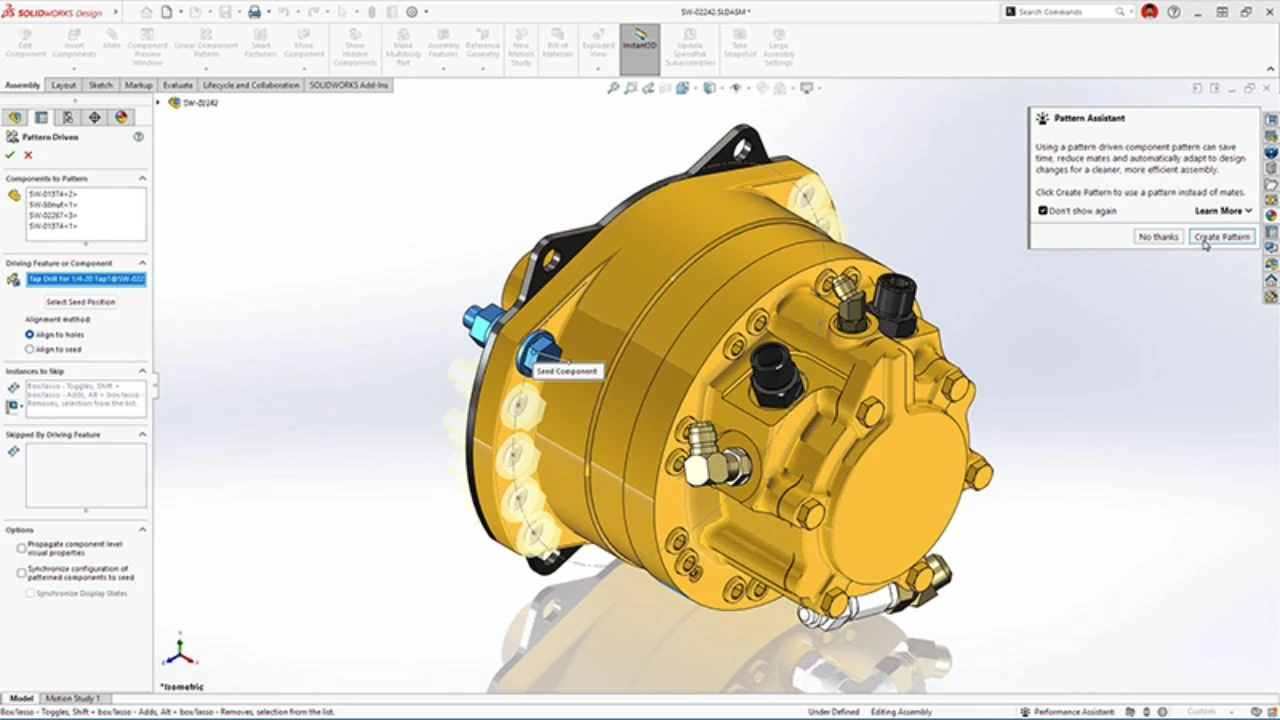Open the display monitor view settings icon

point(807,88)
